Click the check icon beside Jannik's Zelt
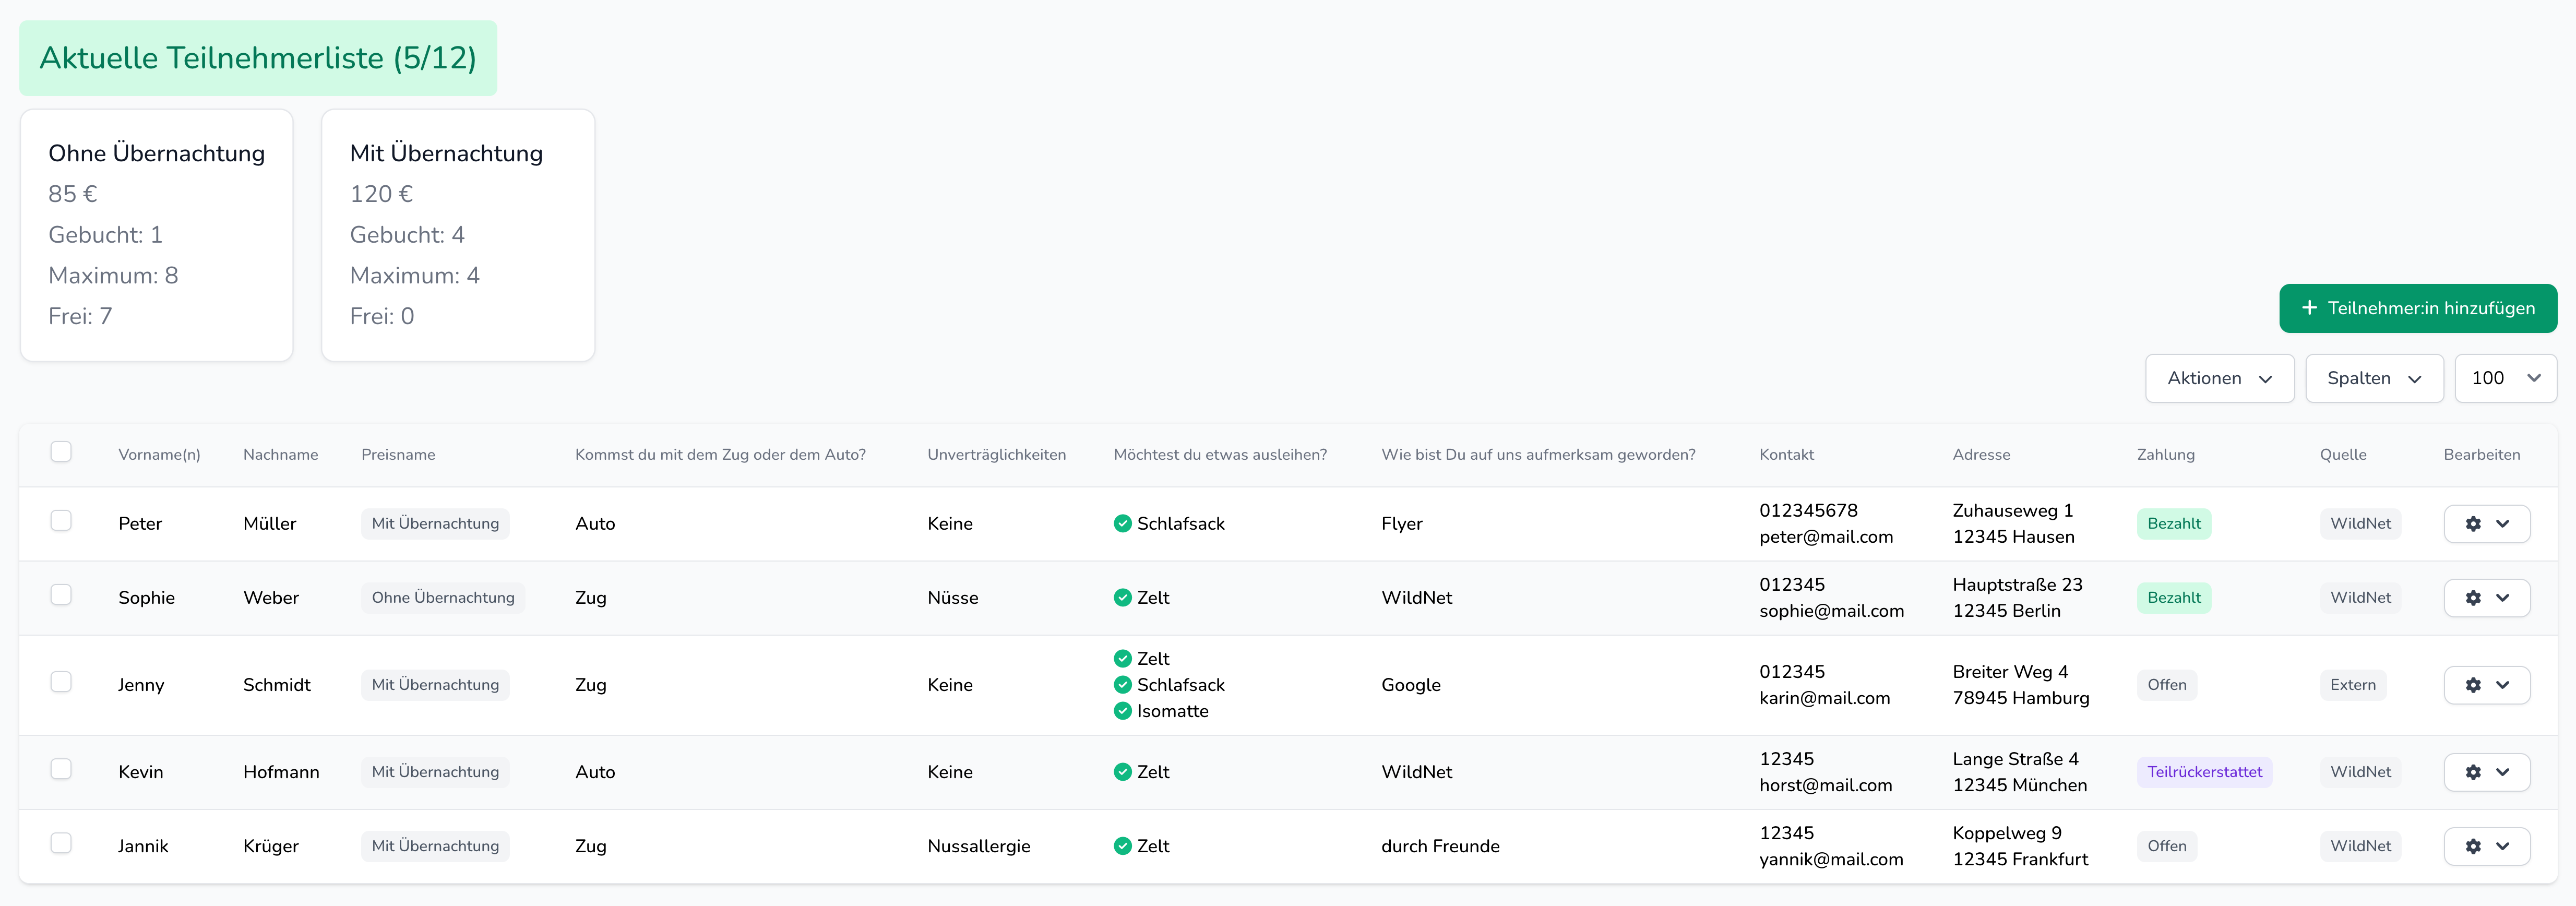 (1122, 846)
